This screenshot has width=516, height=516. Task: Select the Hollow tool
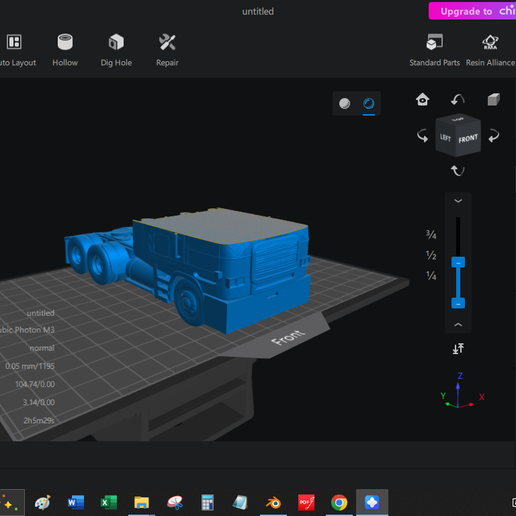(65, 50)
